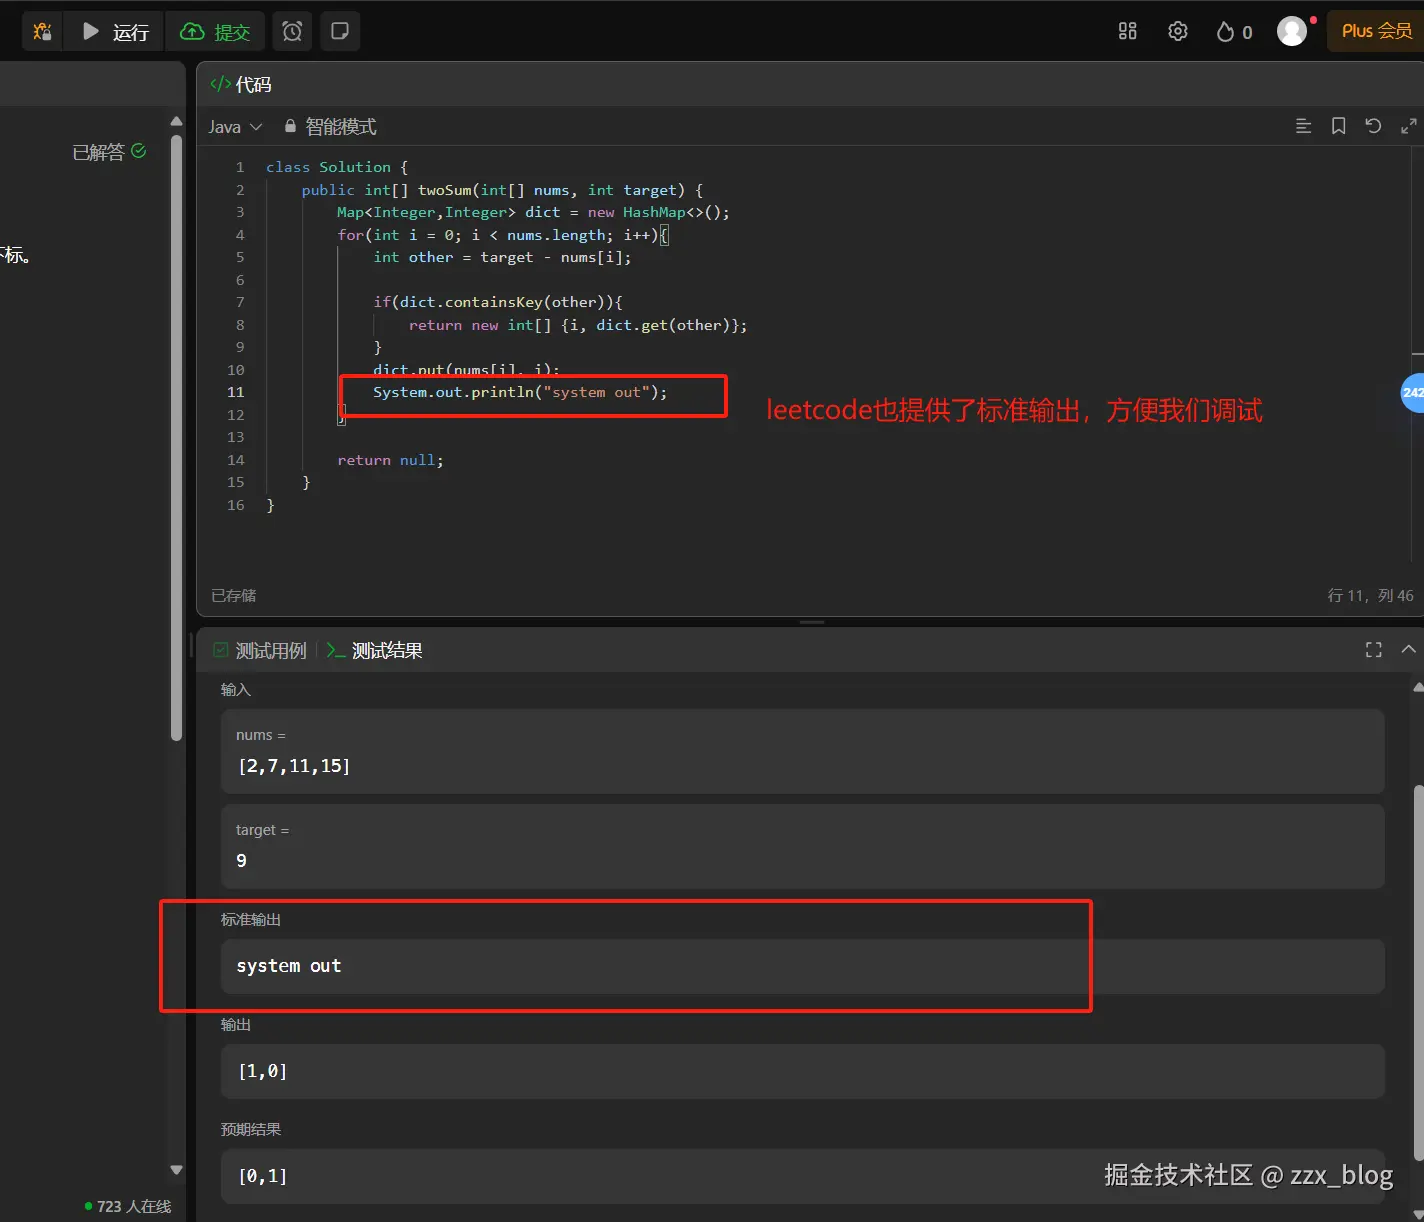
Task: Click the 已存储 saved status text
Action: (x=233, y=595)
